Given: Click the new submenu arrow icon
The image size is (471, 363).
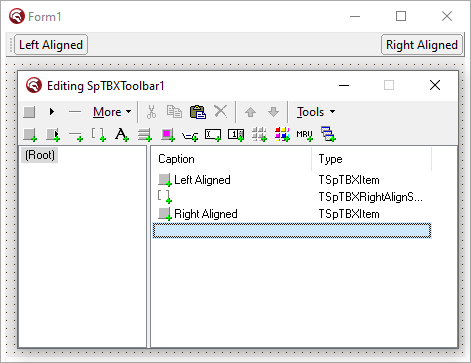Looking at the screenshot, I should (52, 112).
